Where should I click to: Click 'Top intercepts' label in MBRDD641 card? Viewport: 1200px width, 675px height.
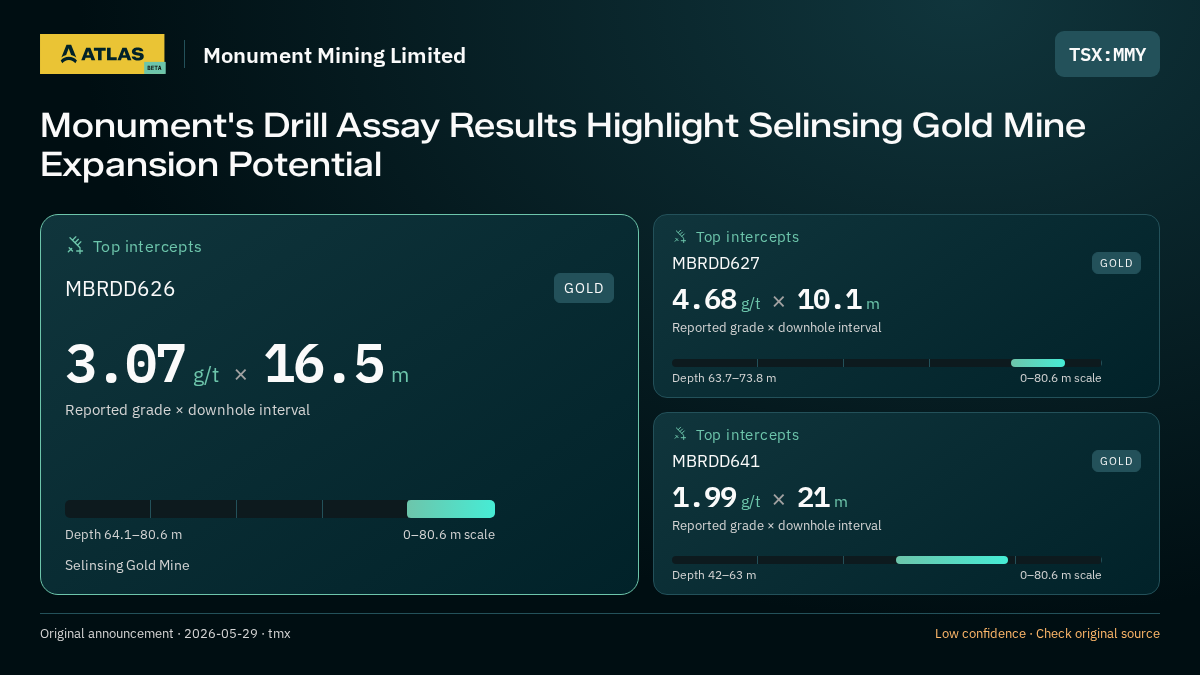click(747, 435)
